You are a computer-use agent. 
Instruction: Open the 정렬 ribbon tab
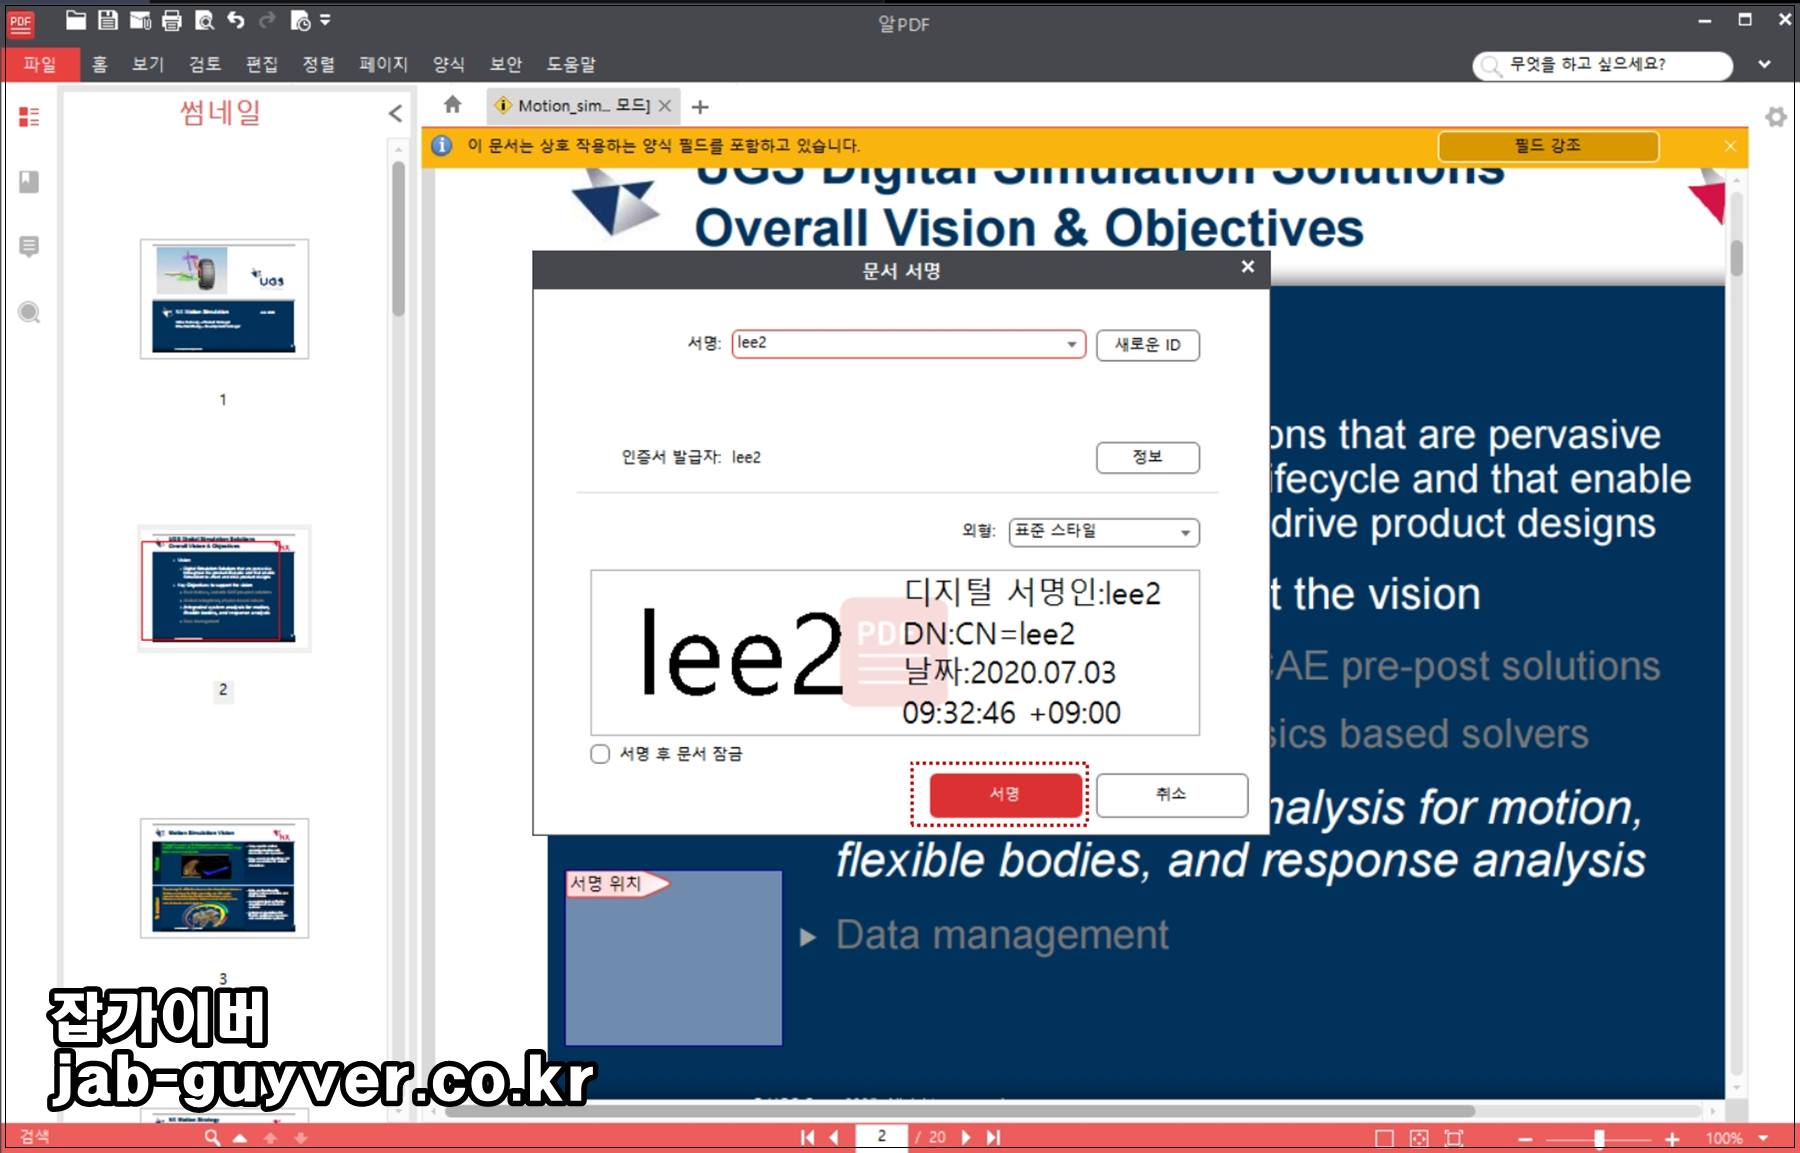point(319,64)
